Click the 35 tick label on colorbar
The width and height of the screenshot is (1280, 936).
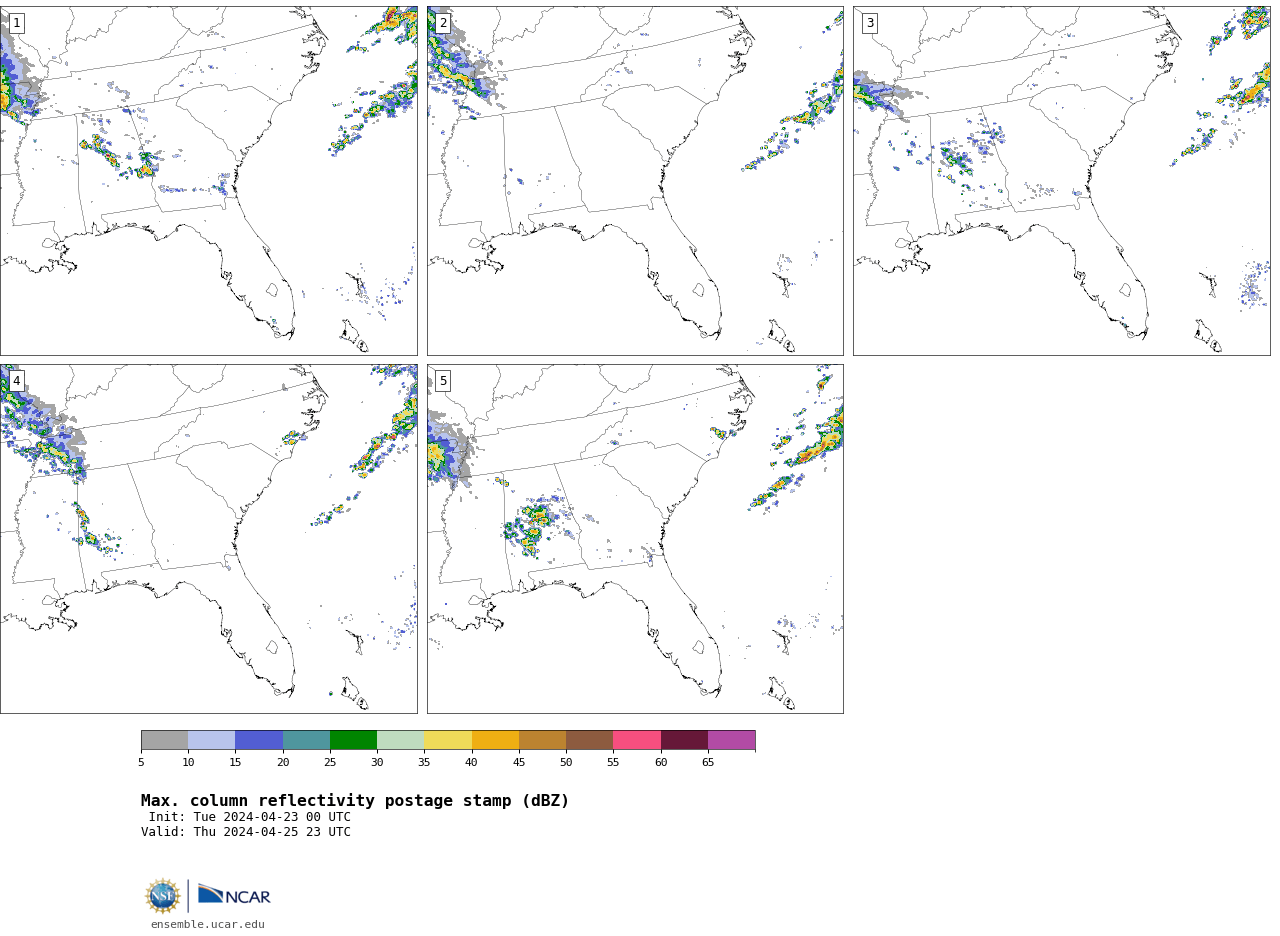click(x=424, y=763)
